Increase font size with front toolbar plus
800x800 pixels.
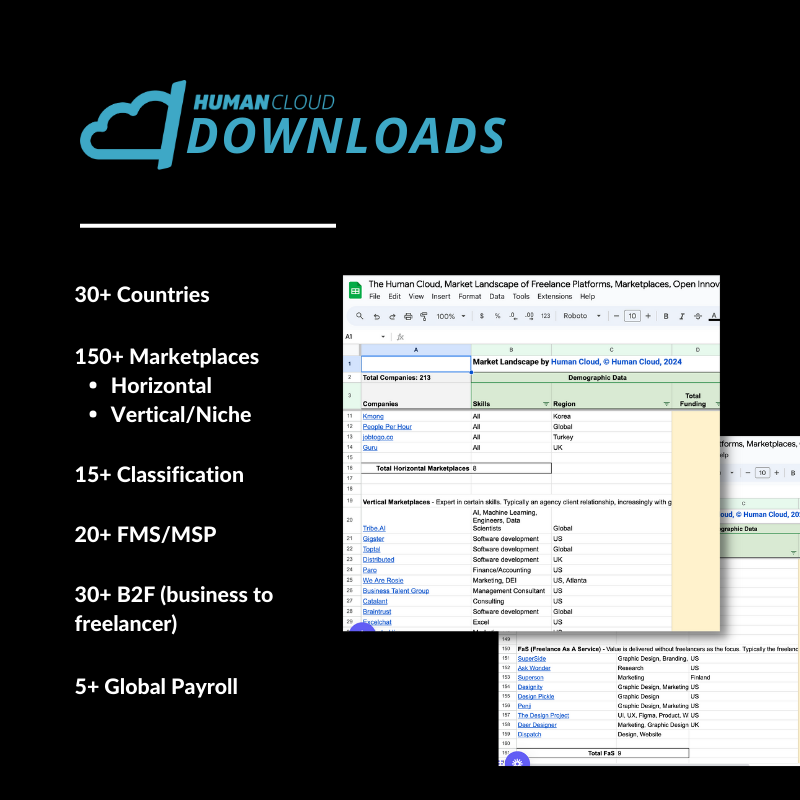648,316
